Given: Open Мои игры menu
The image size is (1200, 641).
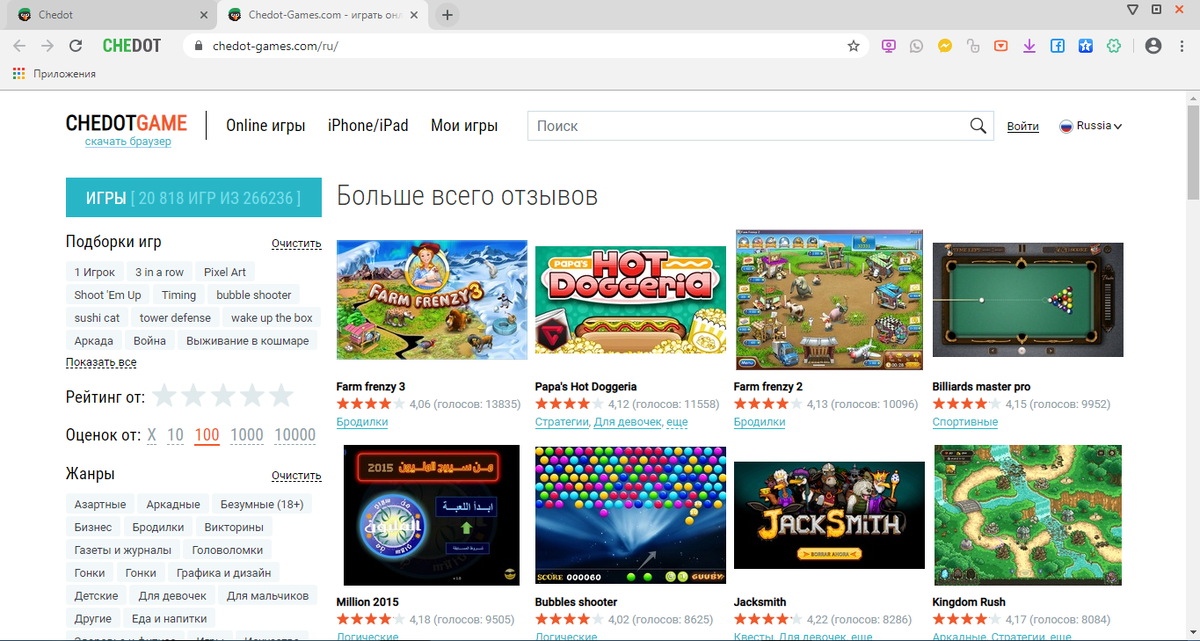Looking at the screenshot, I should pos(464,126).
